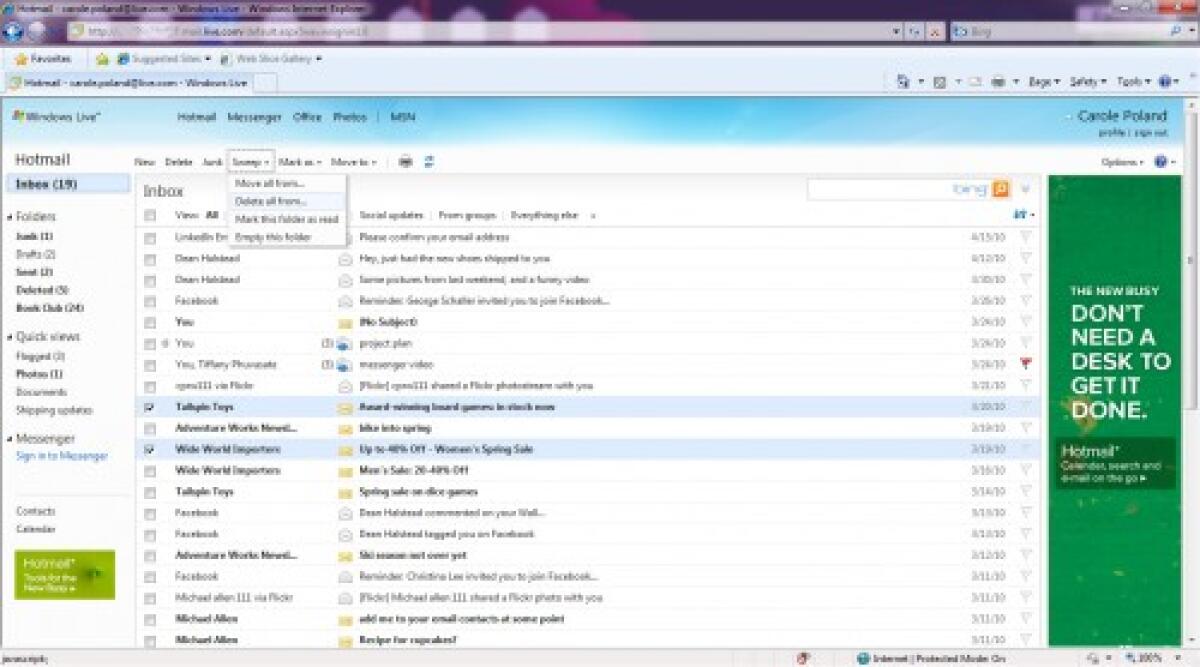Viewport: 1200px width, 667px height.
Task: Click the Protected Mode status bar indicator
Action: [932, 658]
